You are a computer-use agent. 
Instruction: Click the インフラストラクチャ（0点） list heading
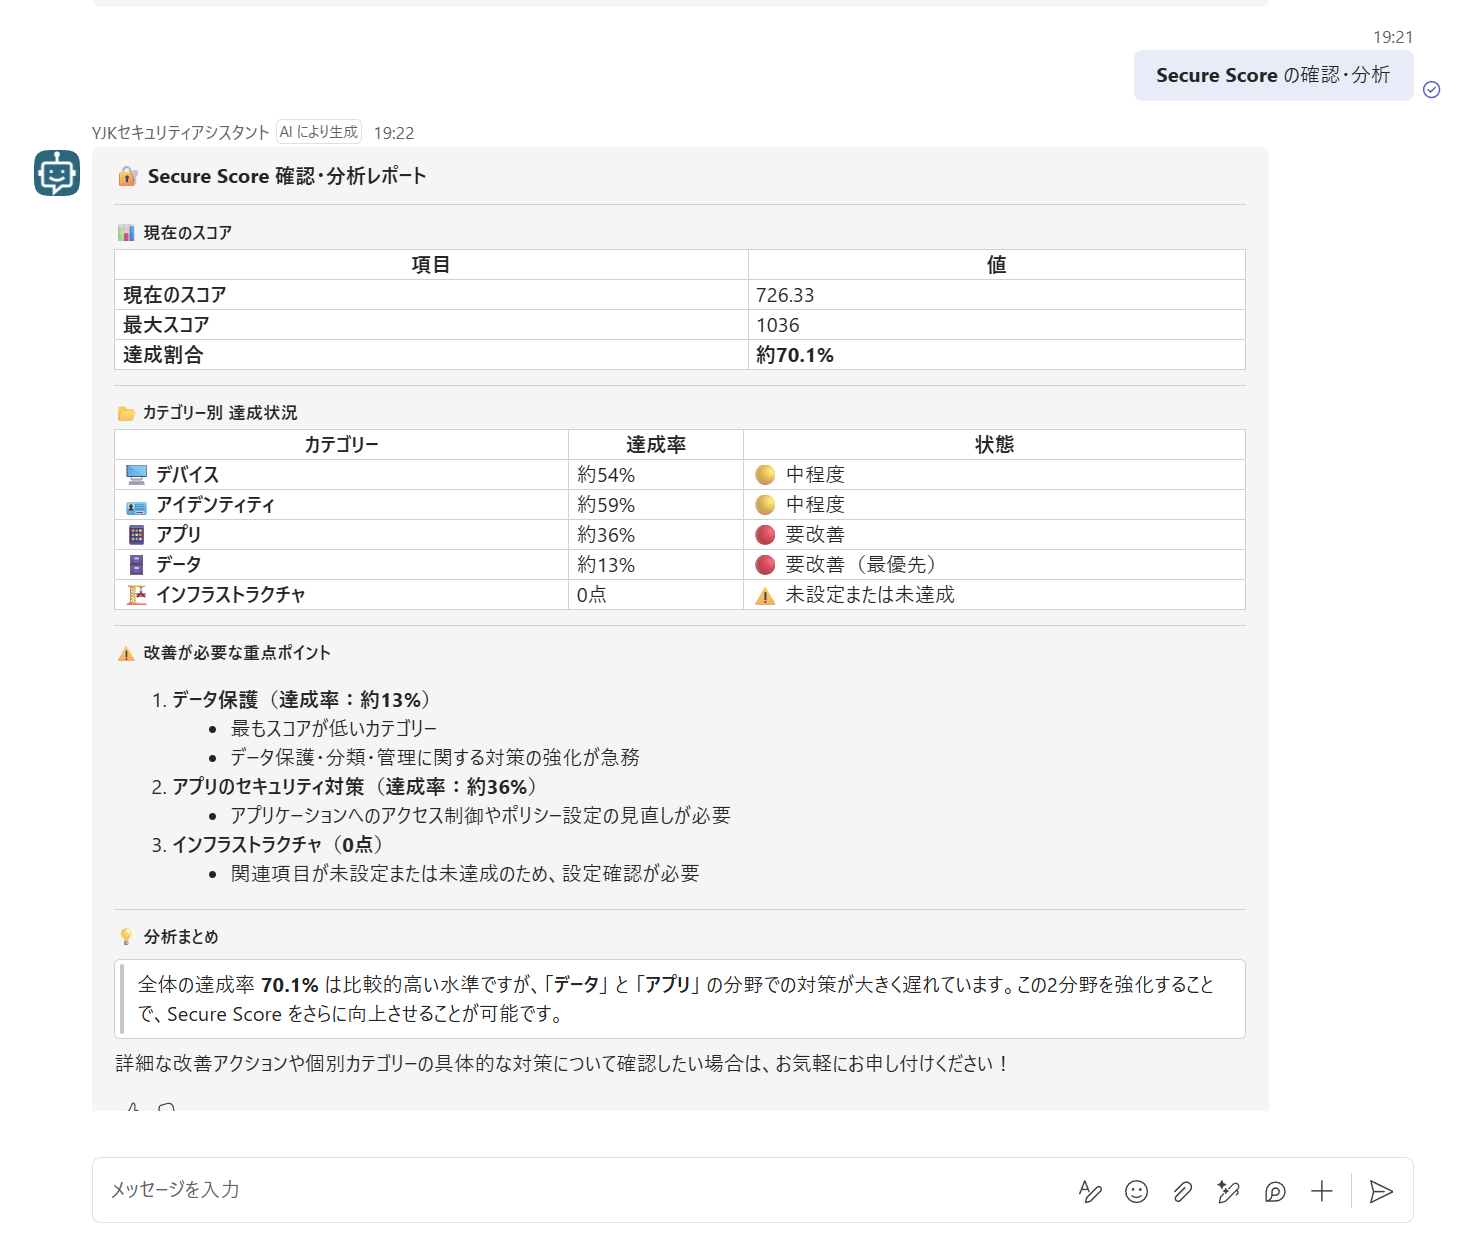[x=277, y=845]
